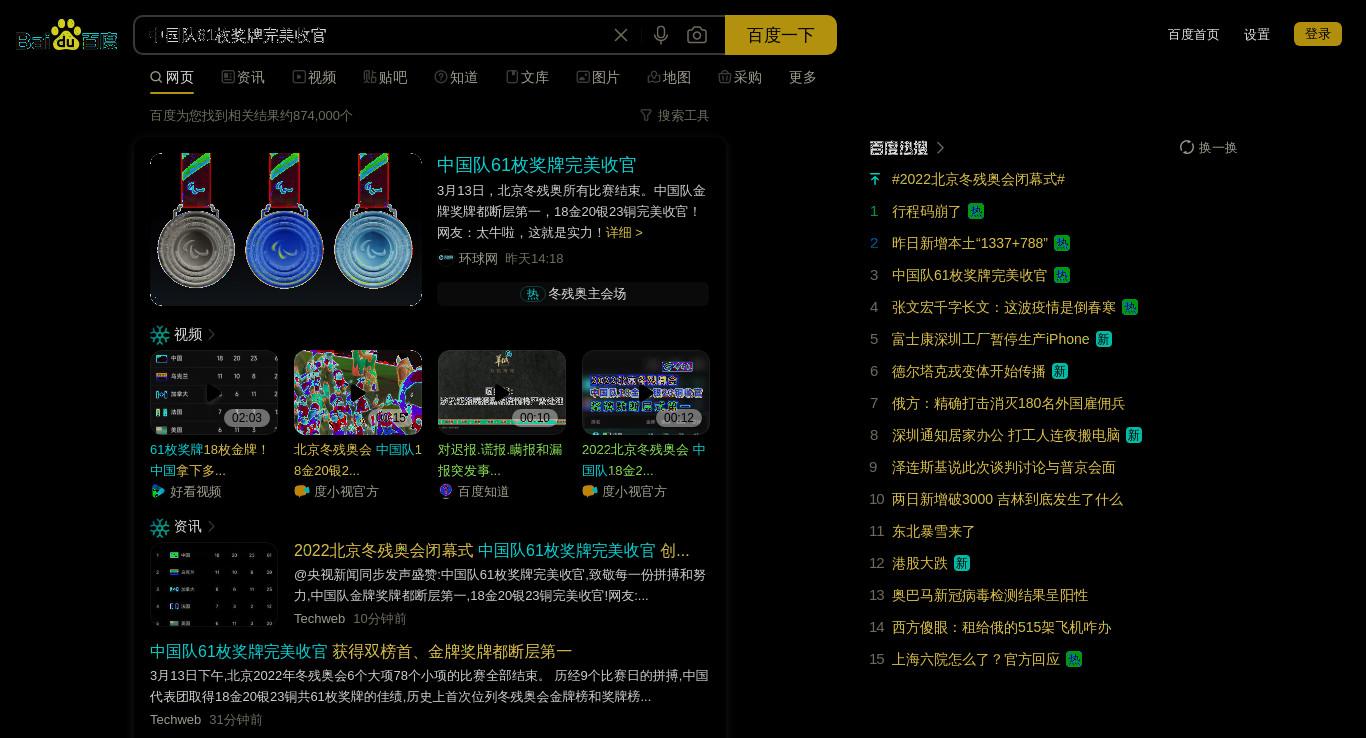Click the 换一换 refresh icon

tap(1187, 147)
